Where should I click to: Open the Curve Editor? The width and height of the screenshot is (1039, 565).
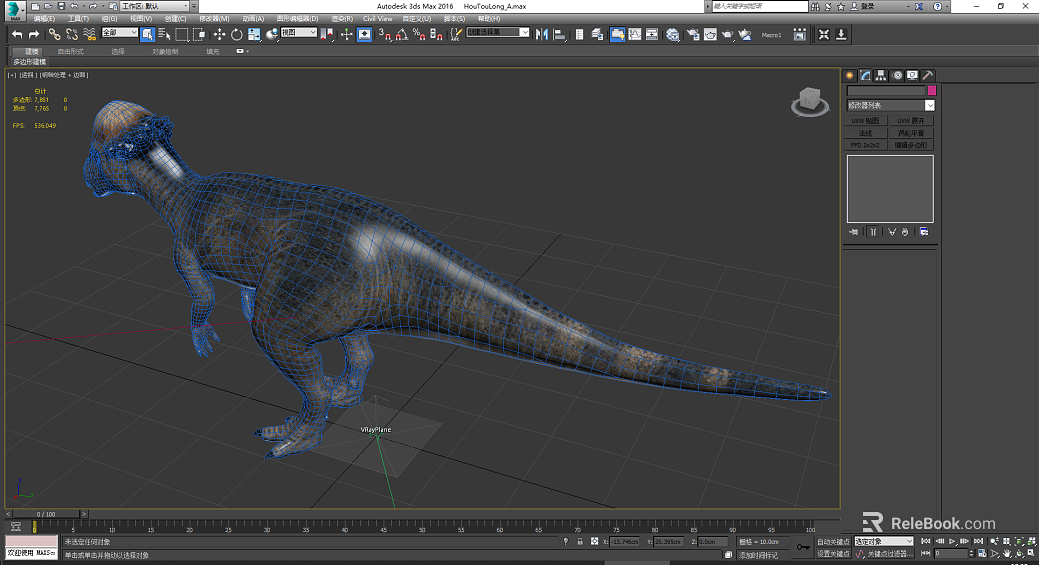coord(635,34)
